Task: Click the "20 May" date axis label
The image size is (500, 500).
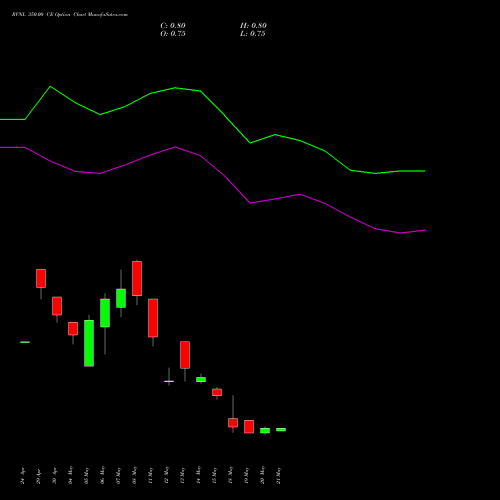Action: (263, 475)
